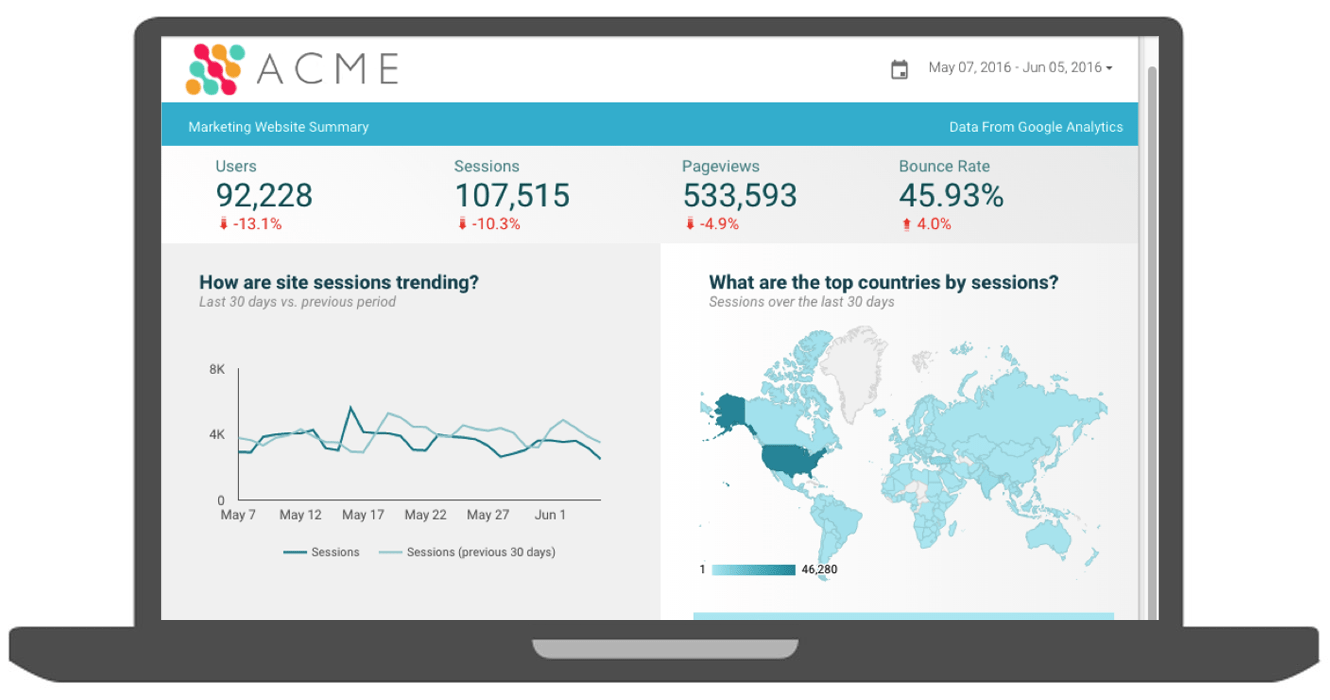
Task: Click the map color scale gradient bar
Action: pos(753,570)
